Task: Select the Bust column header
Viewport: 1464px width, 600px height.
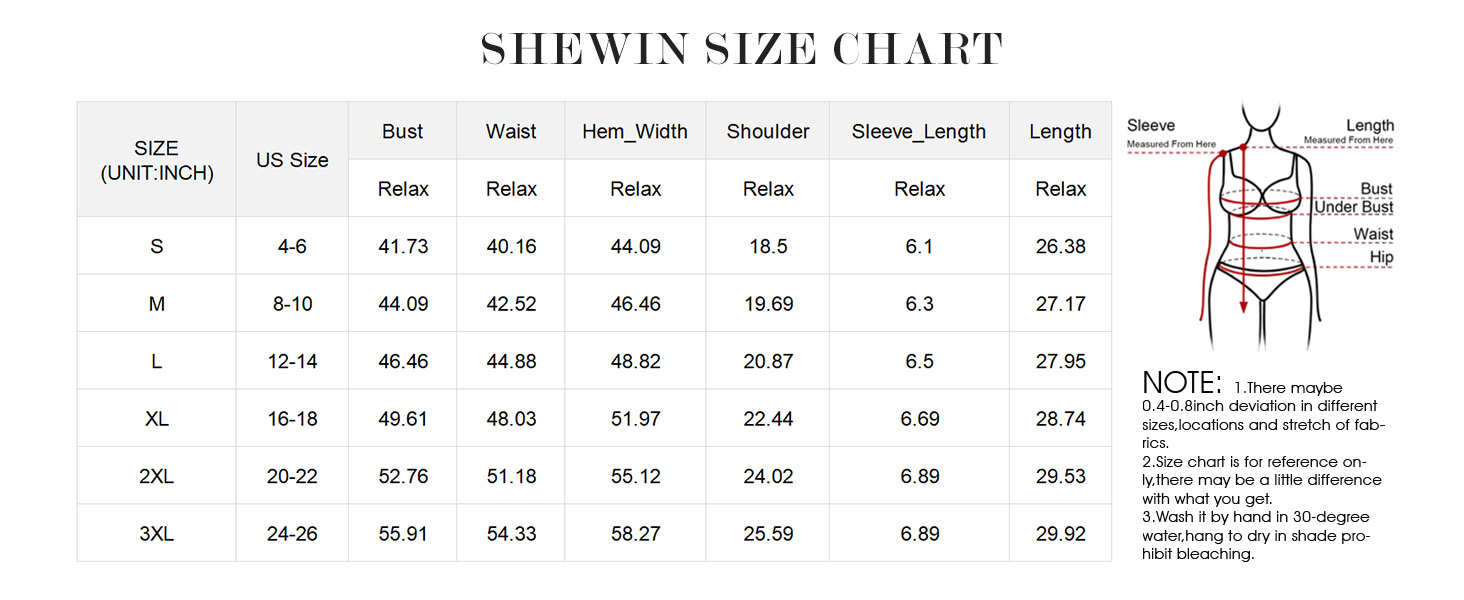Action: 403,131
